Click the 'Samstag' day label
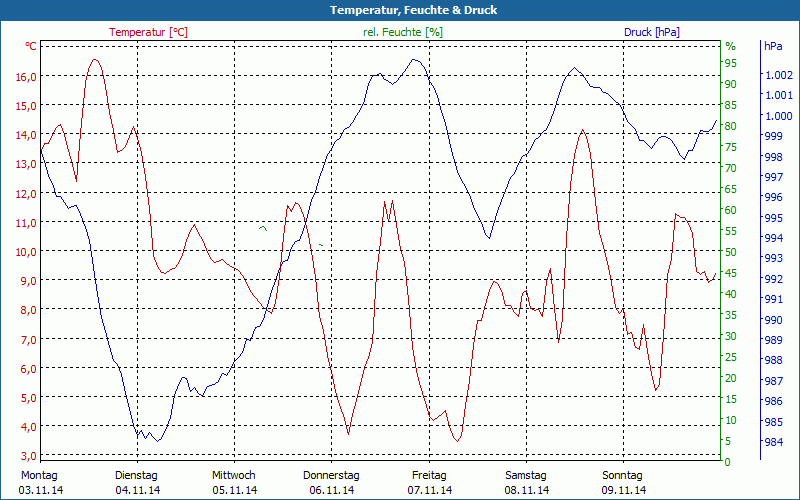Screen dimensions: 800x500 point(526,476)
